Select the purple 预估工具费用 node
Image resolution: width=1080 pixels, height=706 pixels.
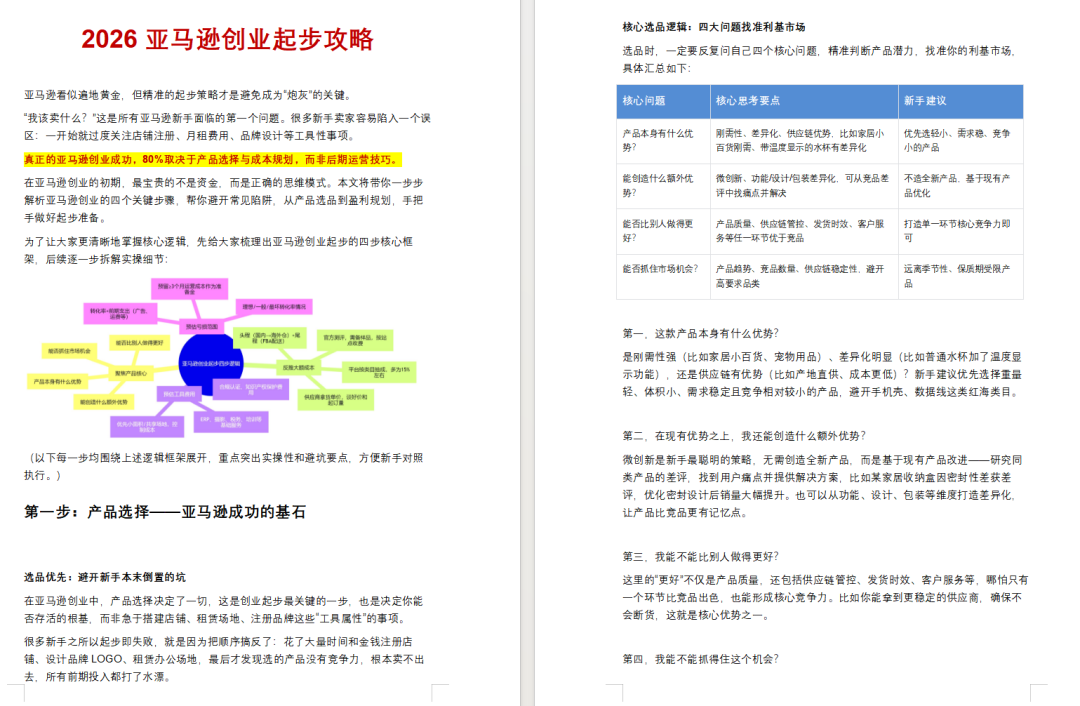[x=179, y=394]
